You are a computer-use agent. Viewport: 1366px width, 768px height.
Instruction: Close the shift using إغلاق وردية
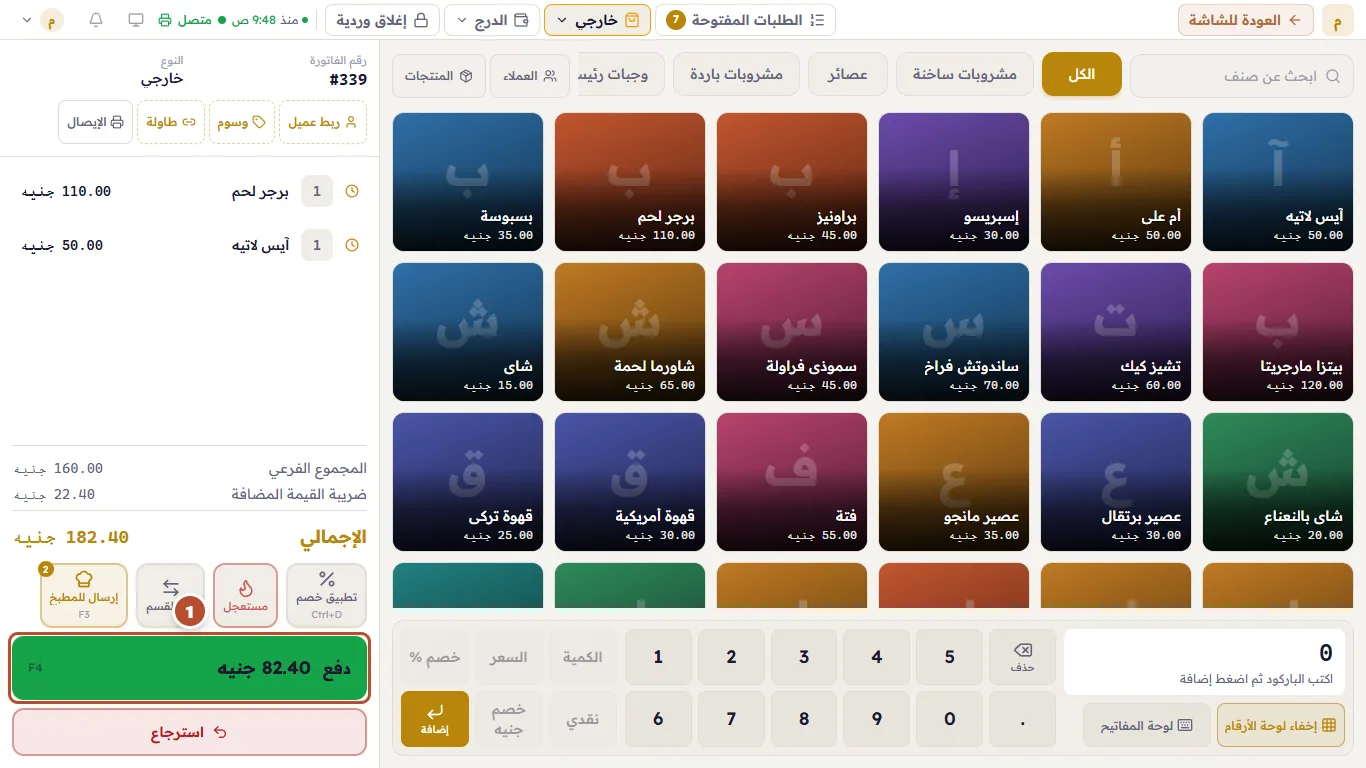[x=383, y=20]
